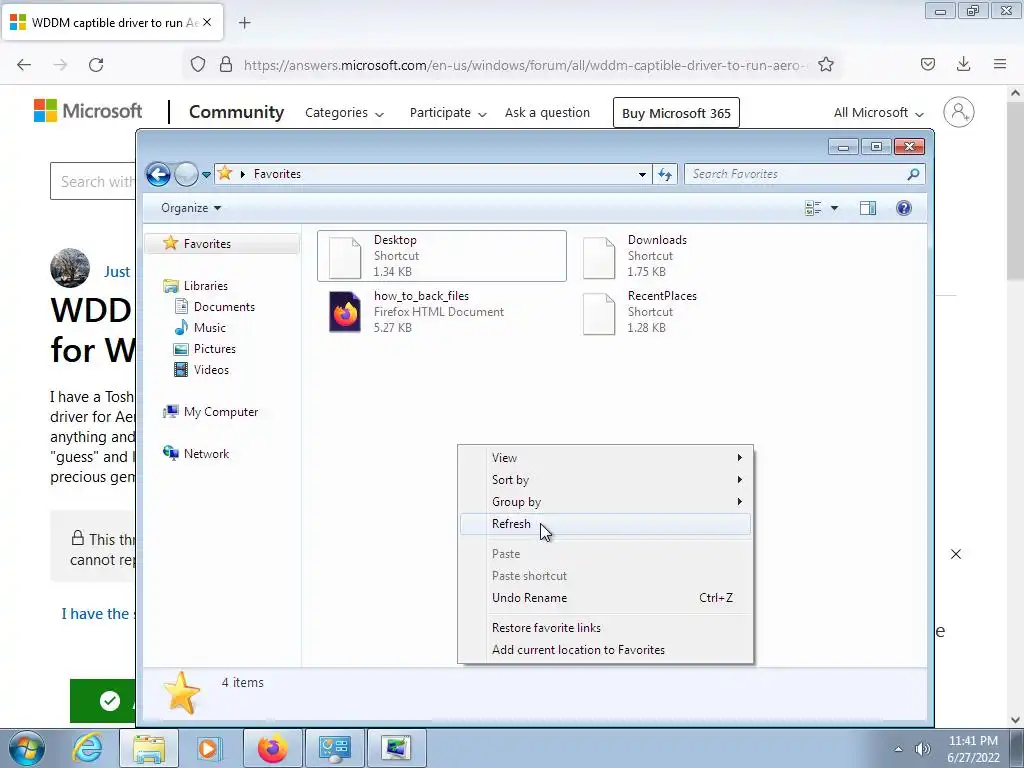Screen dimensions: 1024x768
Task: Expand the address bar history dropdown
Action: click(642, 174)
